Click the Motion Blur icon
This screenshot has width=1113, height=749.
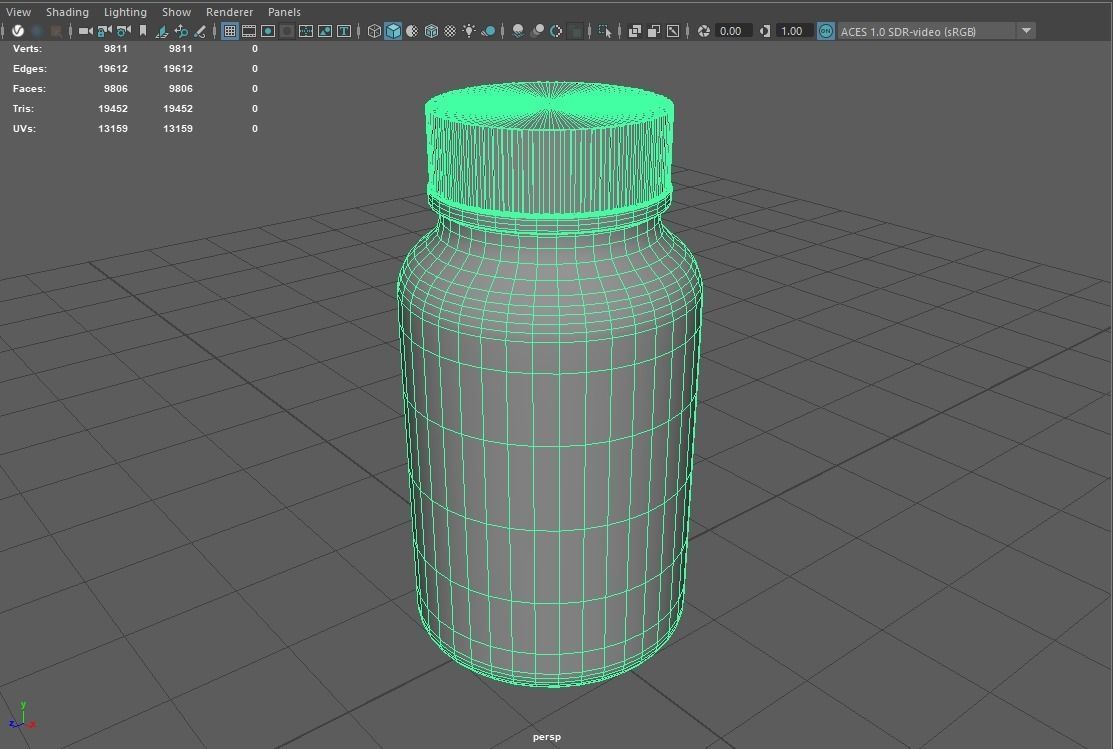coord(537,31)
